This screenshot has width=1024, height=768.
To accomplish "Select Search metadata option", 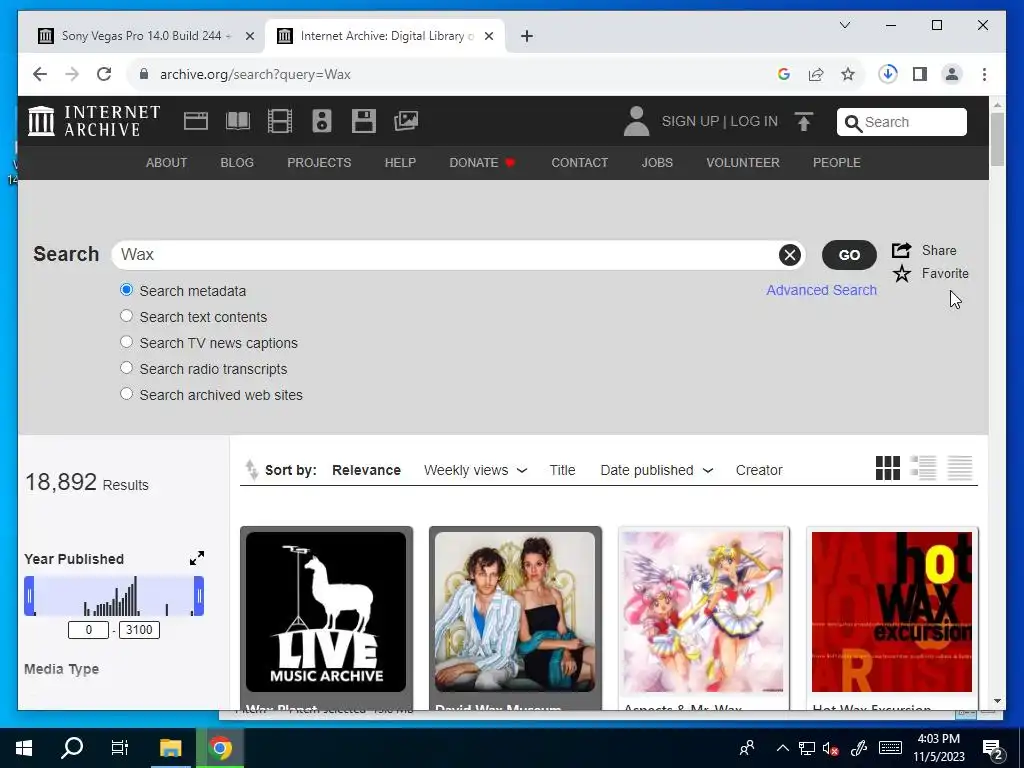I will pos(127,290).
